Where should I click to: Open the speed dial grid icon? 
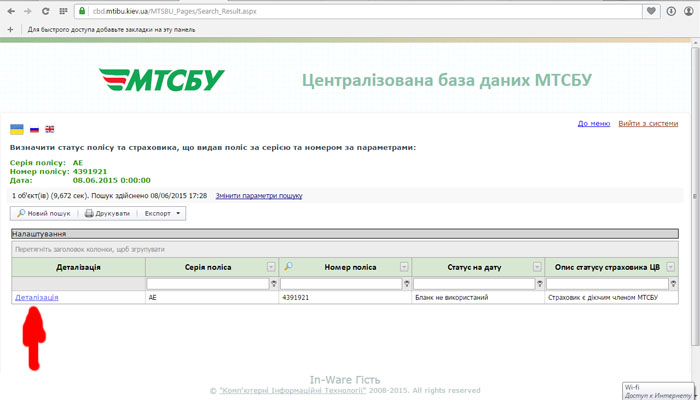[63, 11]
